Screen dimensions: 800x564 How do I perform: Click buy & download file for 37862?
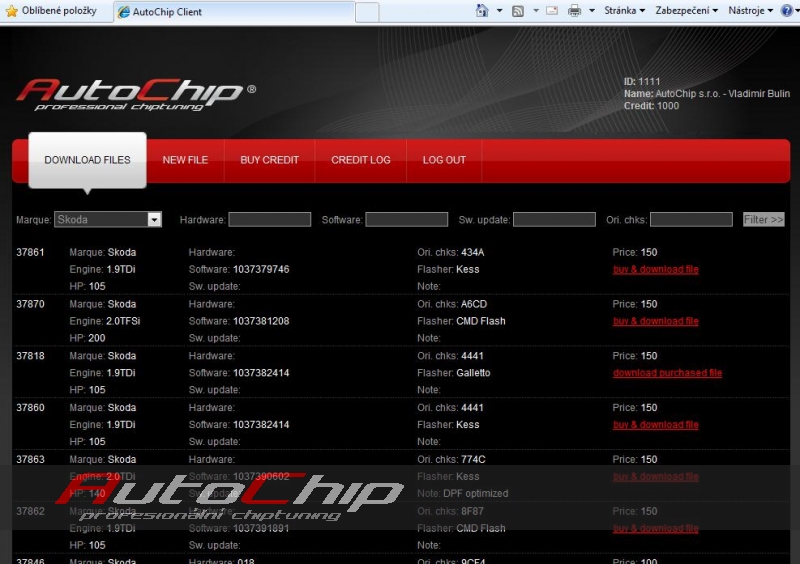coord(656,528)
